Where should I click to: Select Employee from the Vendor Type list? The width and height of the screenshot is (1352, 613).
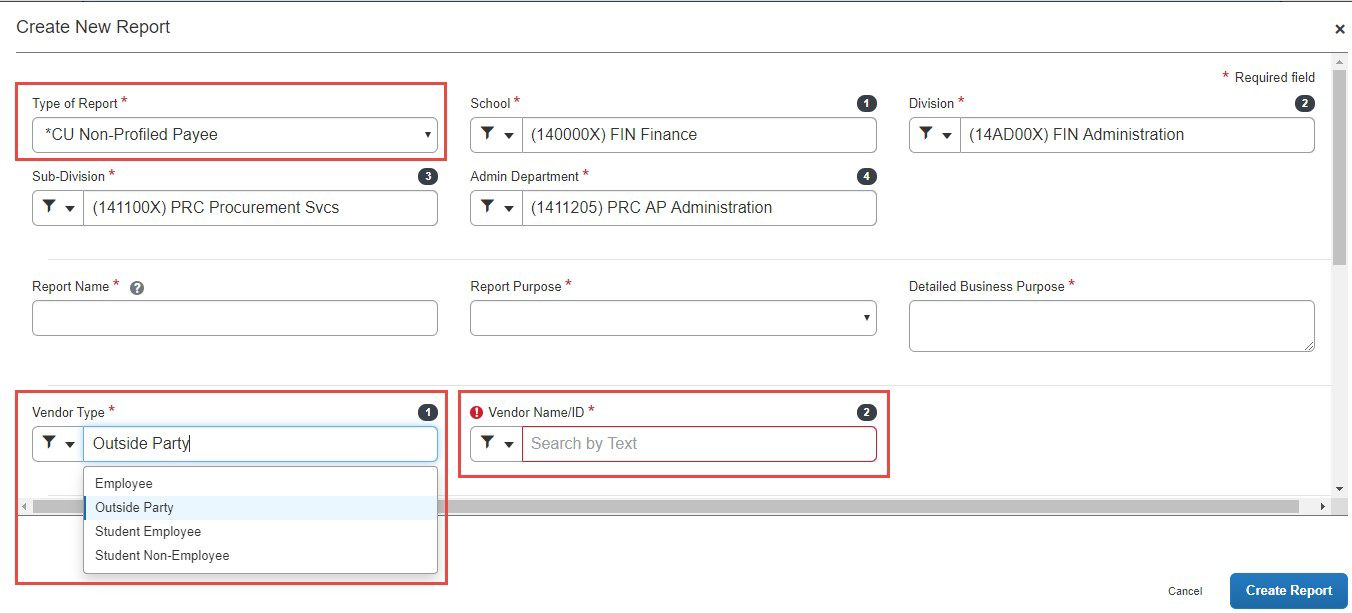tap(124, 483)
